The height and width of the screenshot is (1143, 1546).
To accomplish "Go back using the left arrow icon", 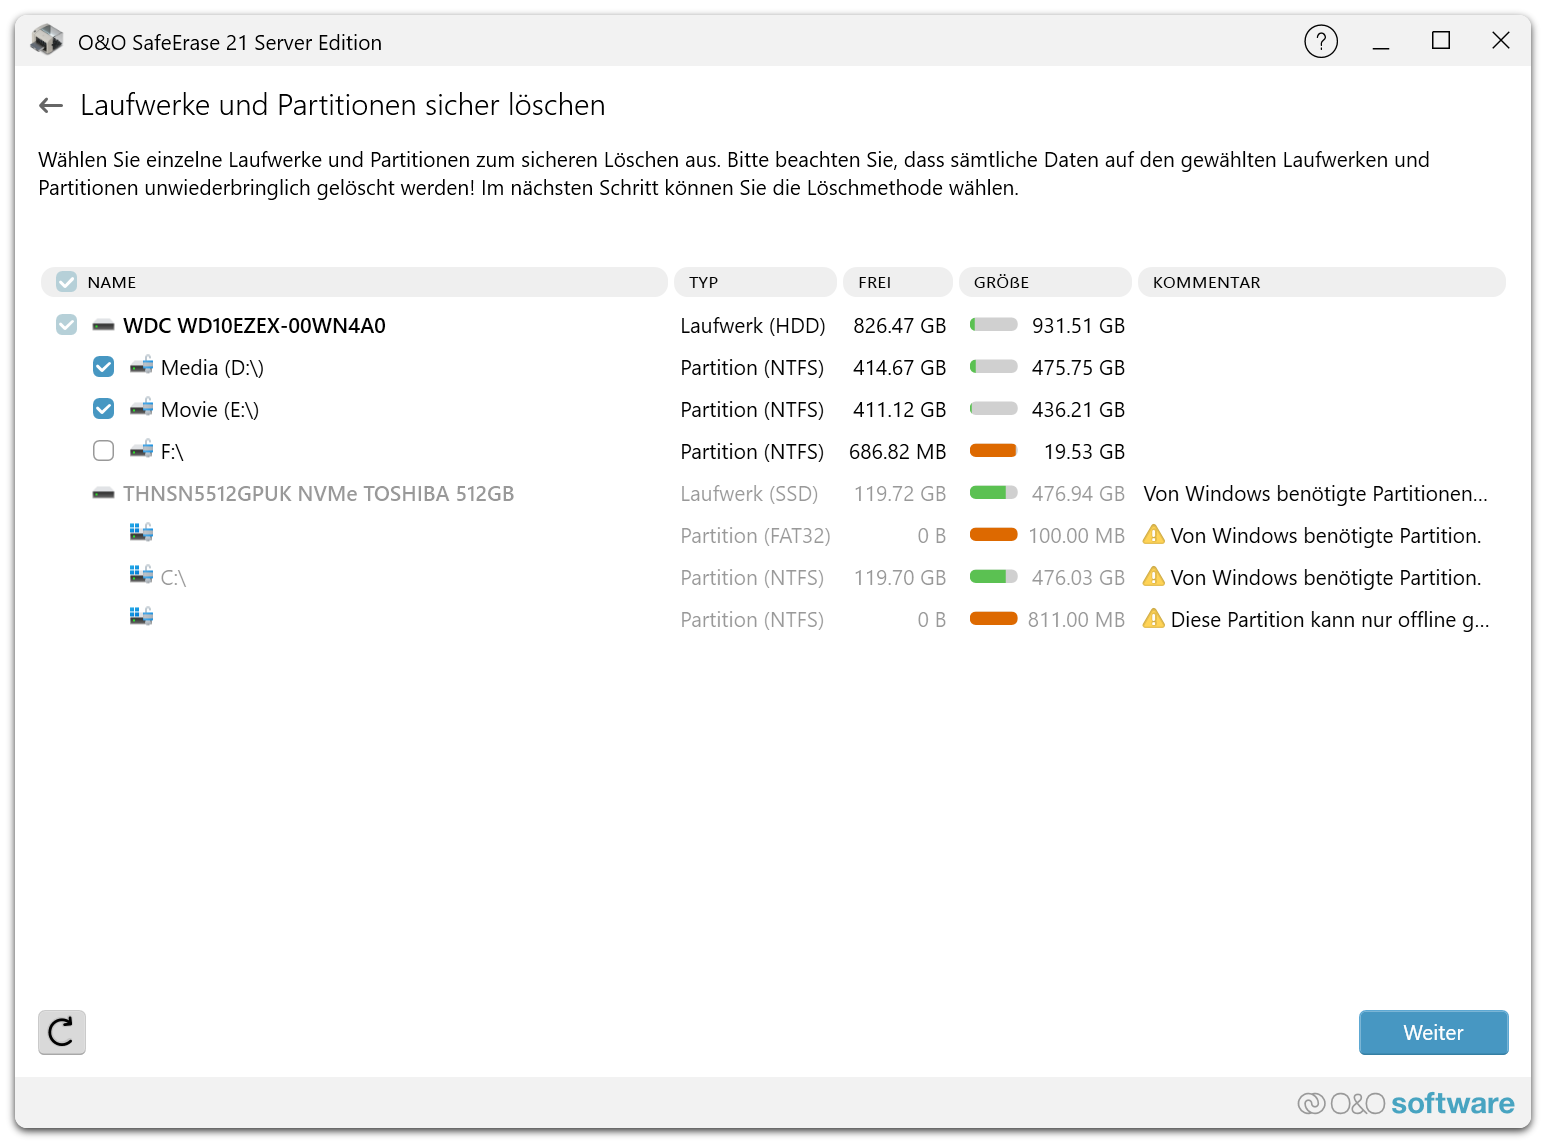I will tap(51, 105).
